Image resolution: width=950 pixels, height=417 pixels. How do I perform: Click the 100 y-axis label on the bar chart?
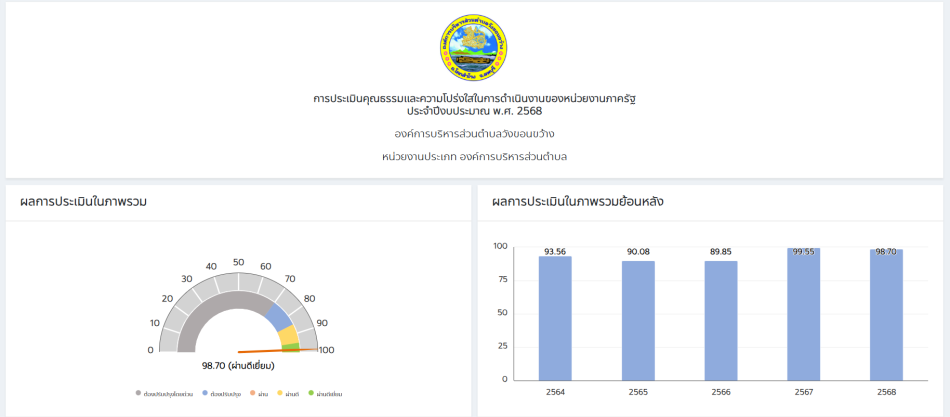(500, 246)
